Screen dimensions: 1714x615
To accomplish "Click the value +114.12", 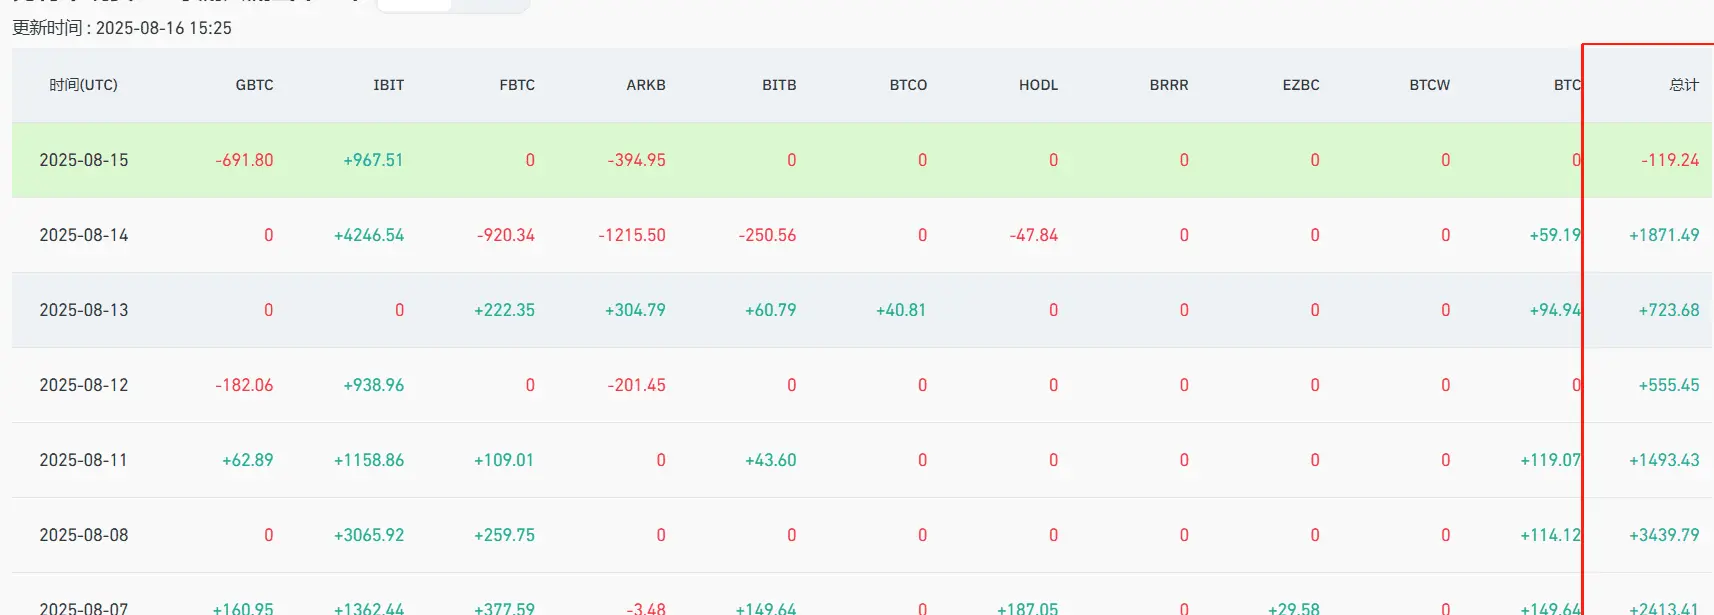I will pos(1551,535).
